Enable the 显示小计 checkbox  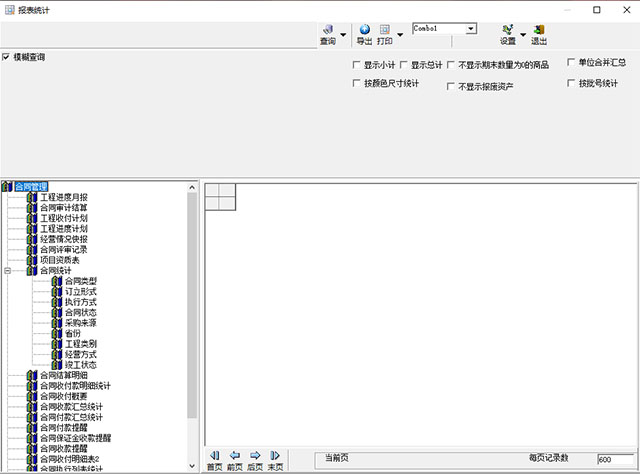click(x=356, y=65)
